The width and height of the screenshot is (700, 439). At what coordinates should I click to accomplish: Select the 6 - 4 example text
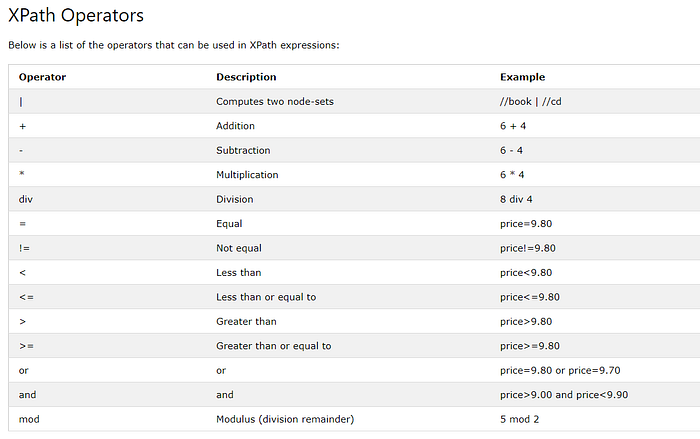point(511,151)
